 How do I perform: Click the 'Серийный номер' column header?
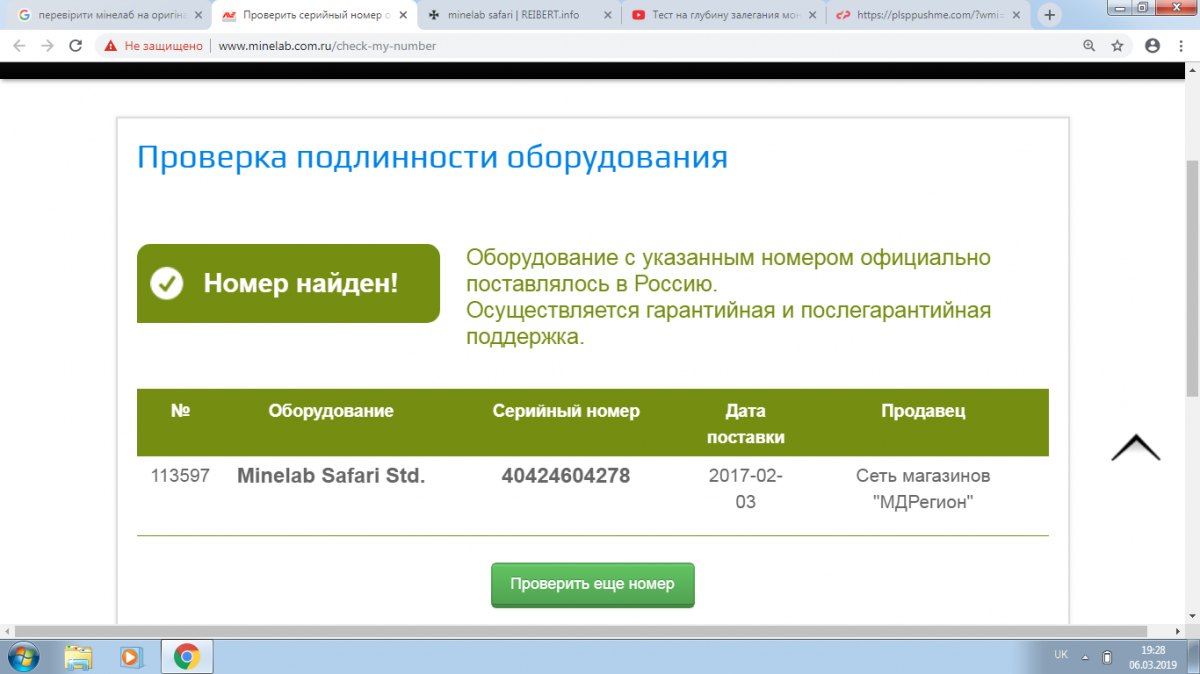(566, 411)
